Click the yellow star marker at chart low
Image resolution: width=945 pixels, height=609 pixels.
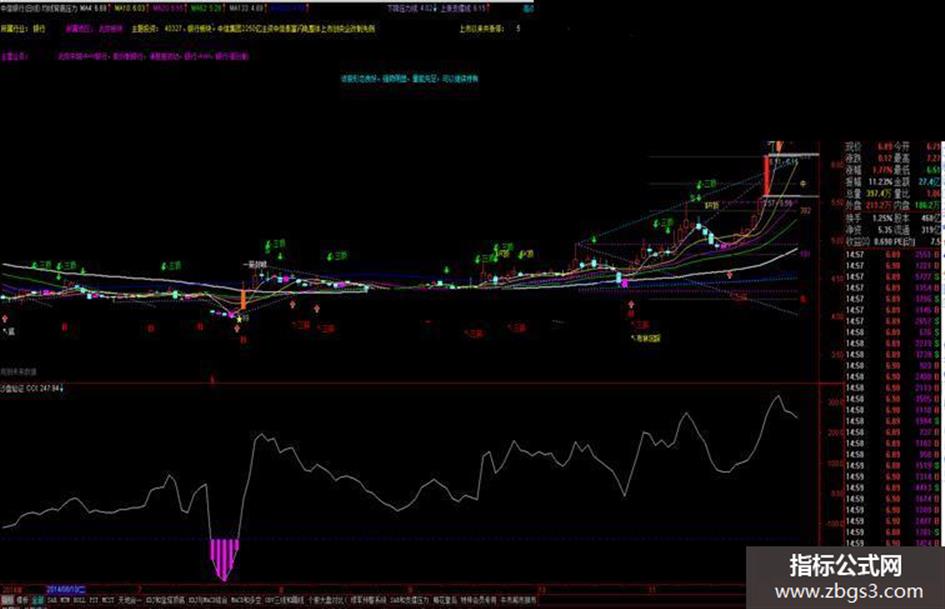pos(239,318)
